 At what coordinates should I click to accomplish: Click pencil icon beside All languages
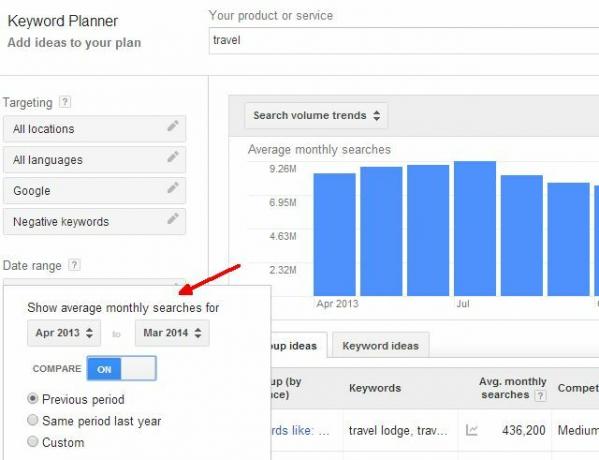[x=173, y=157]
